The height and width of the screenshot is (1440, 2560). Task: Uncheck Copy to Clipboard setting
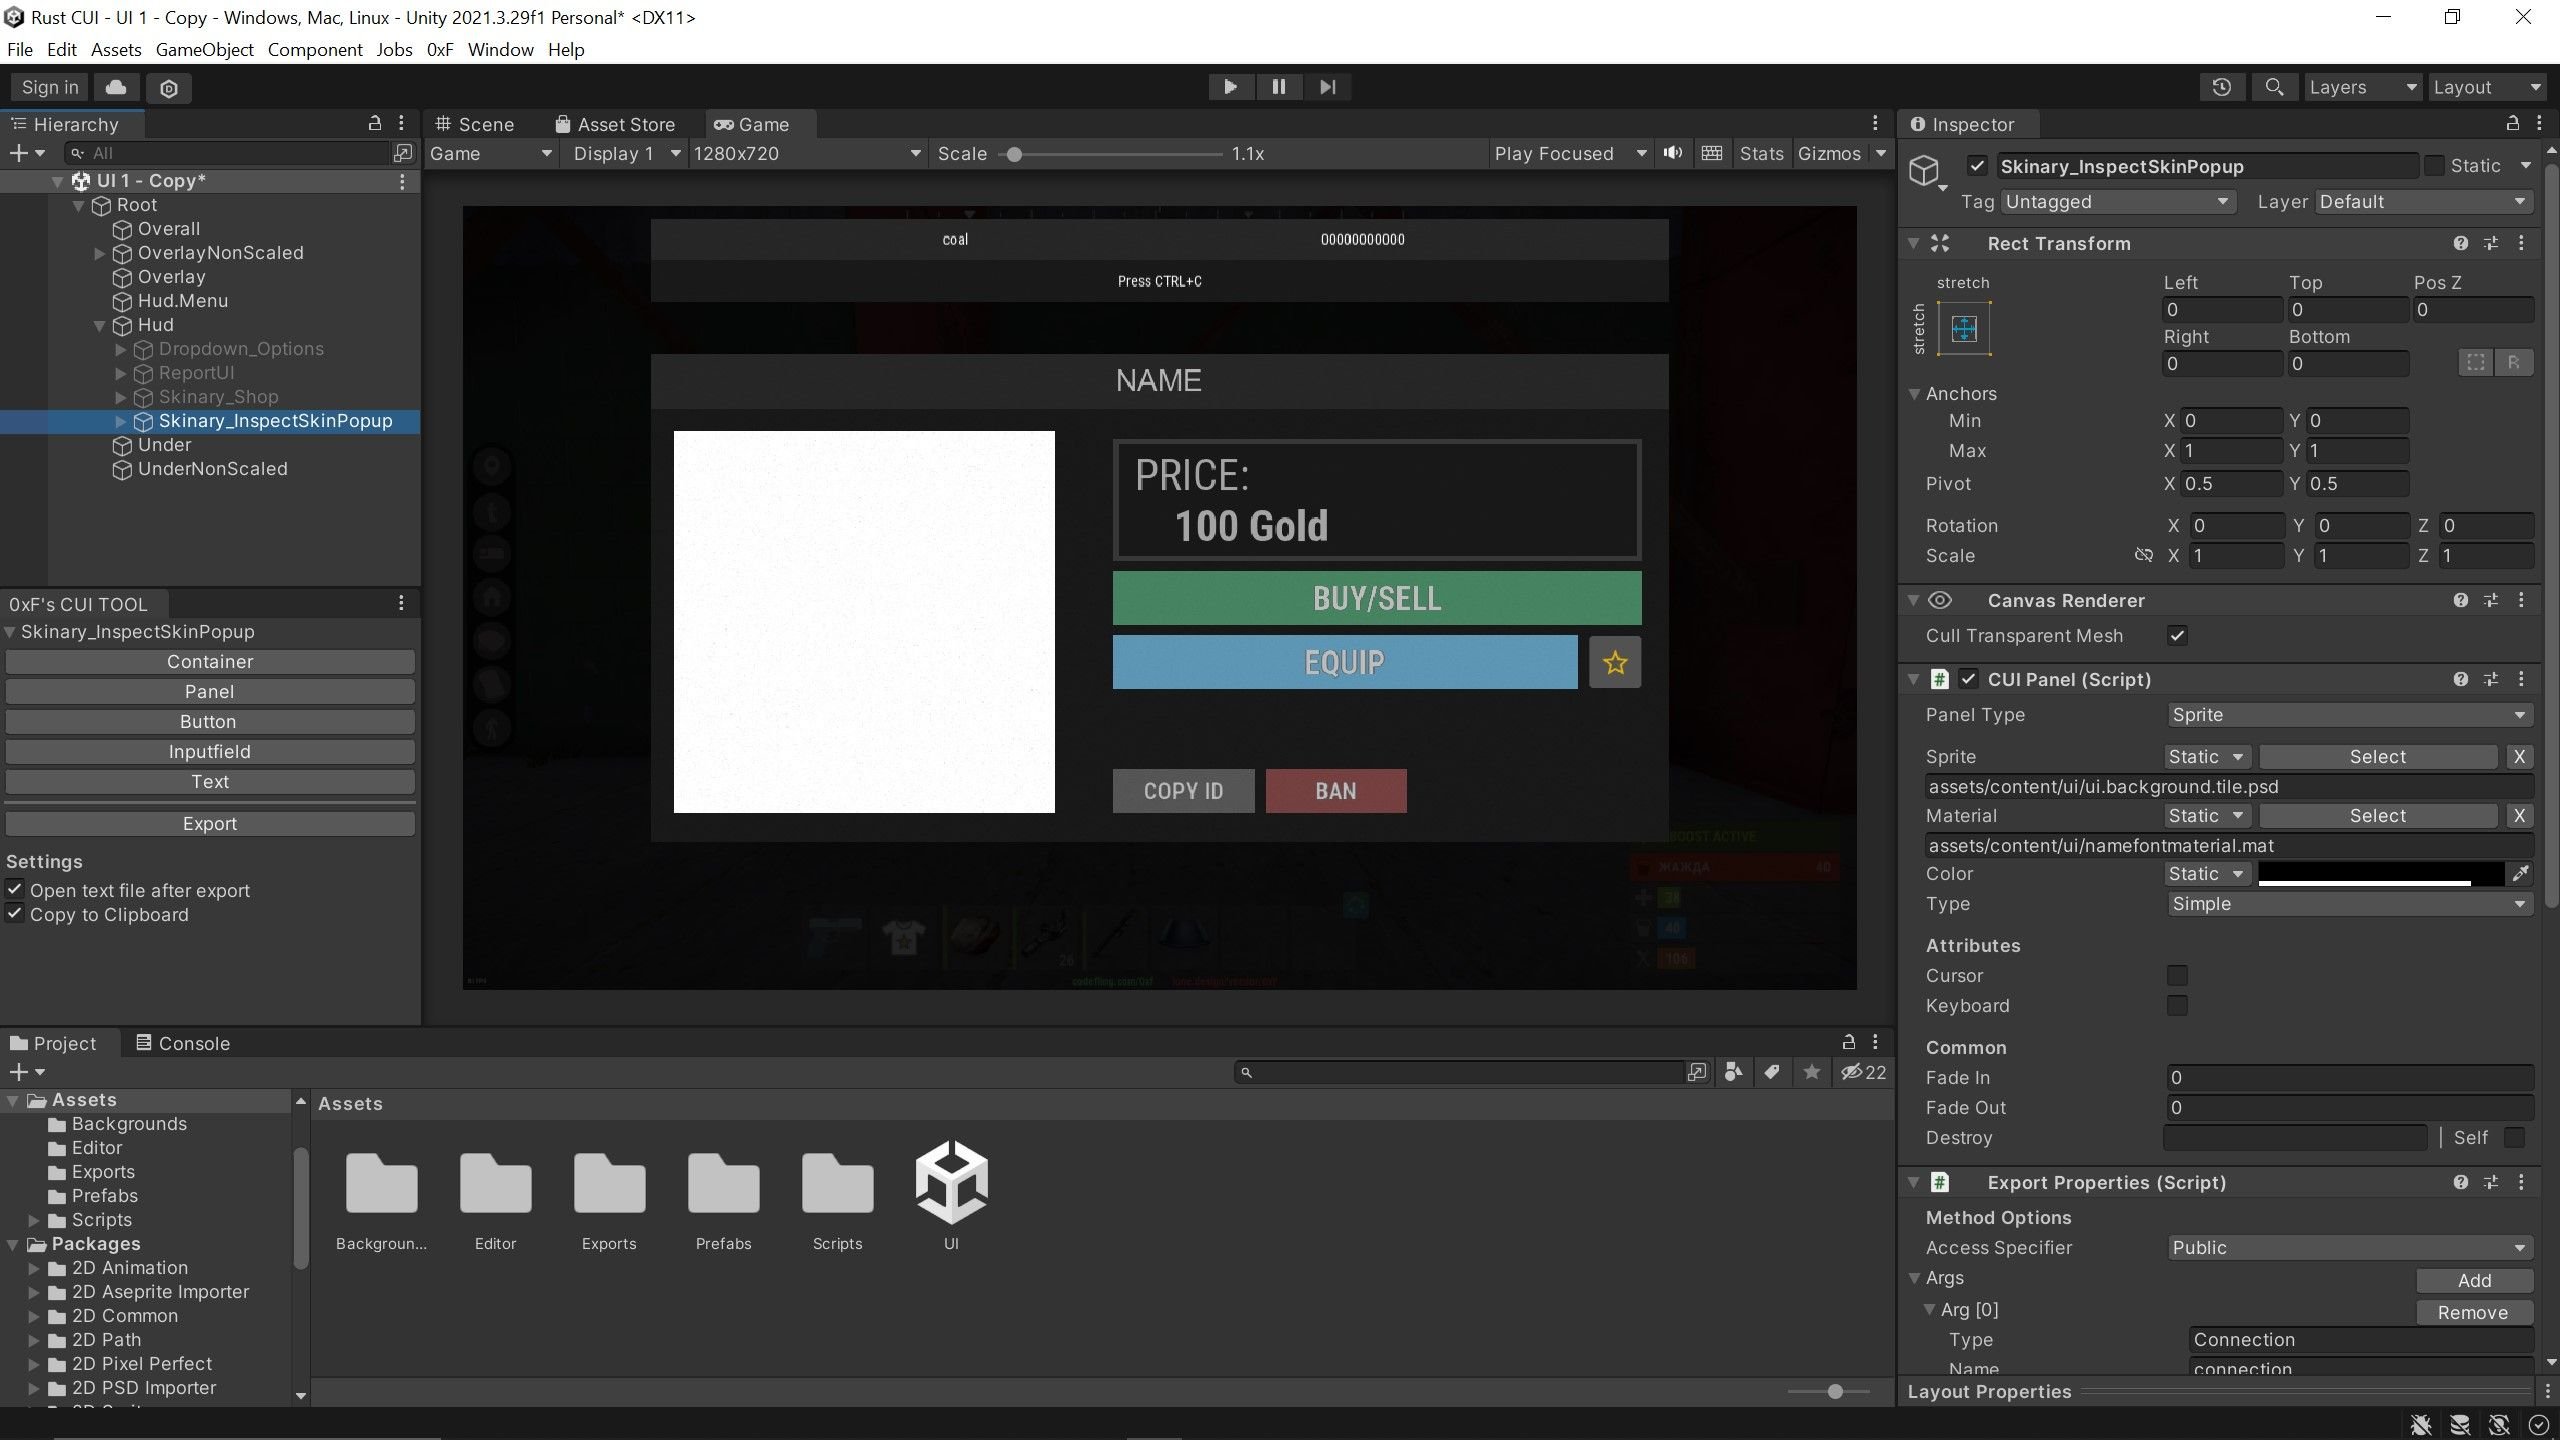15,913
